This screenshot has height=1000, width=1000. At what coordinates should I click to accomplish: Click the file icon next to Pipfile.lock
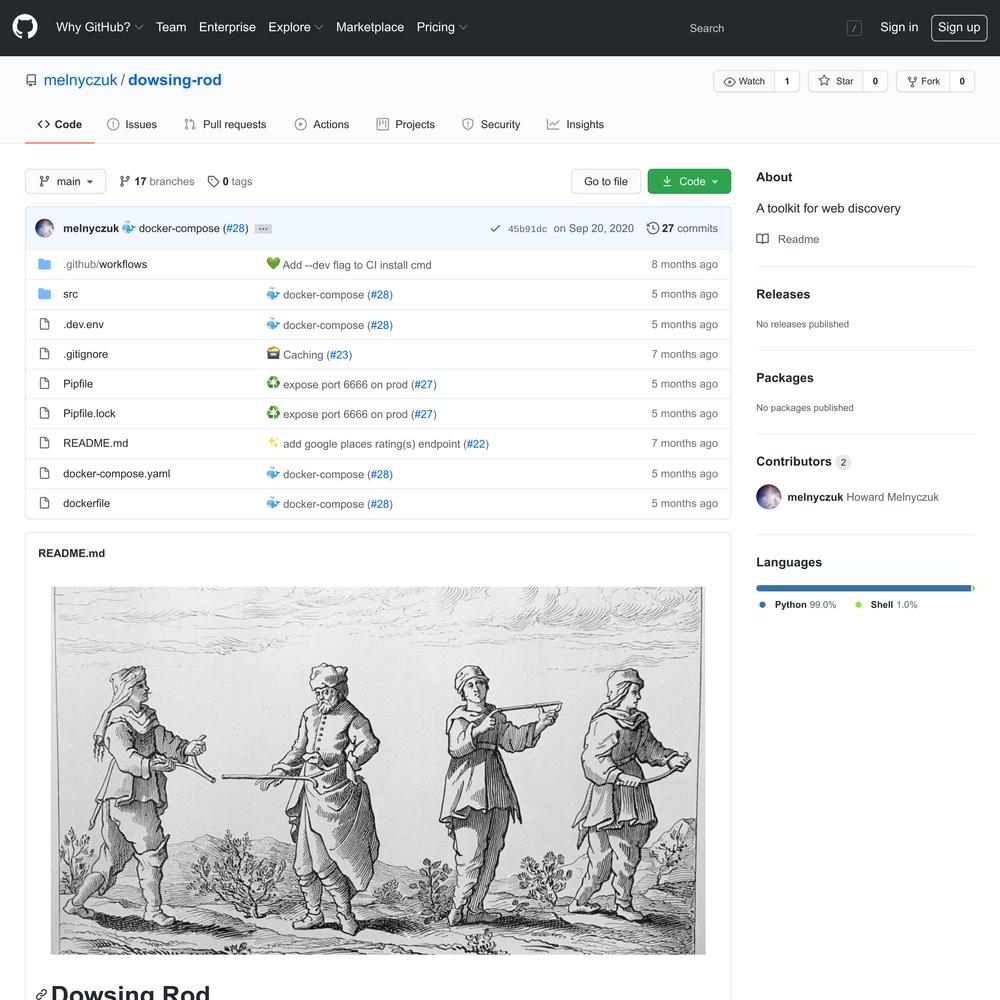[44, 413]
